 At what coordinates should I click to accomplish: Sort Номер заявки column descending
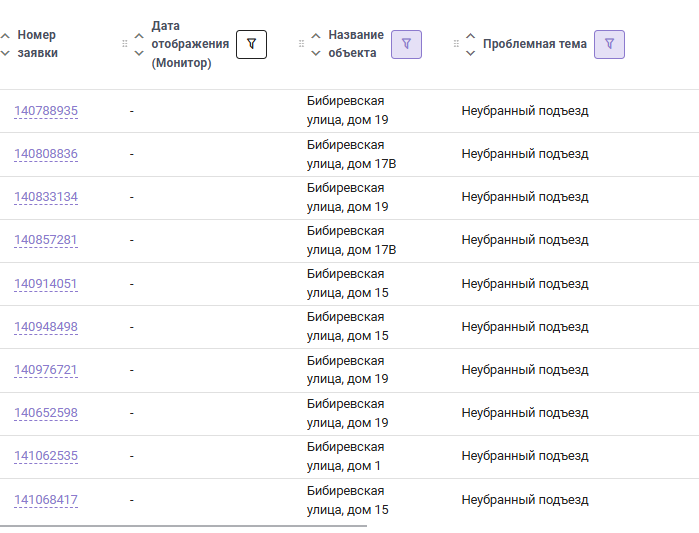pos(5,53)
